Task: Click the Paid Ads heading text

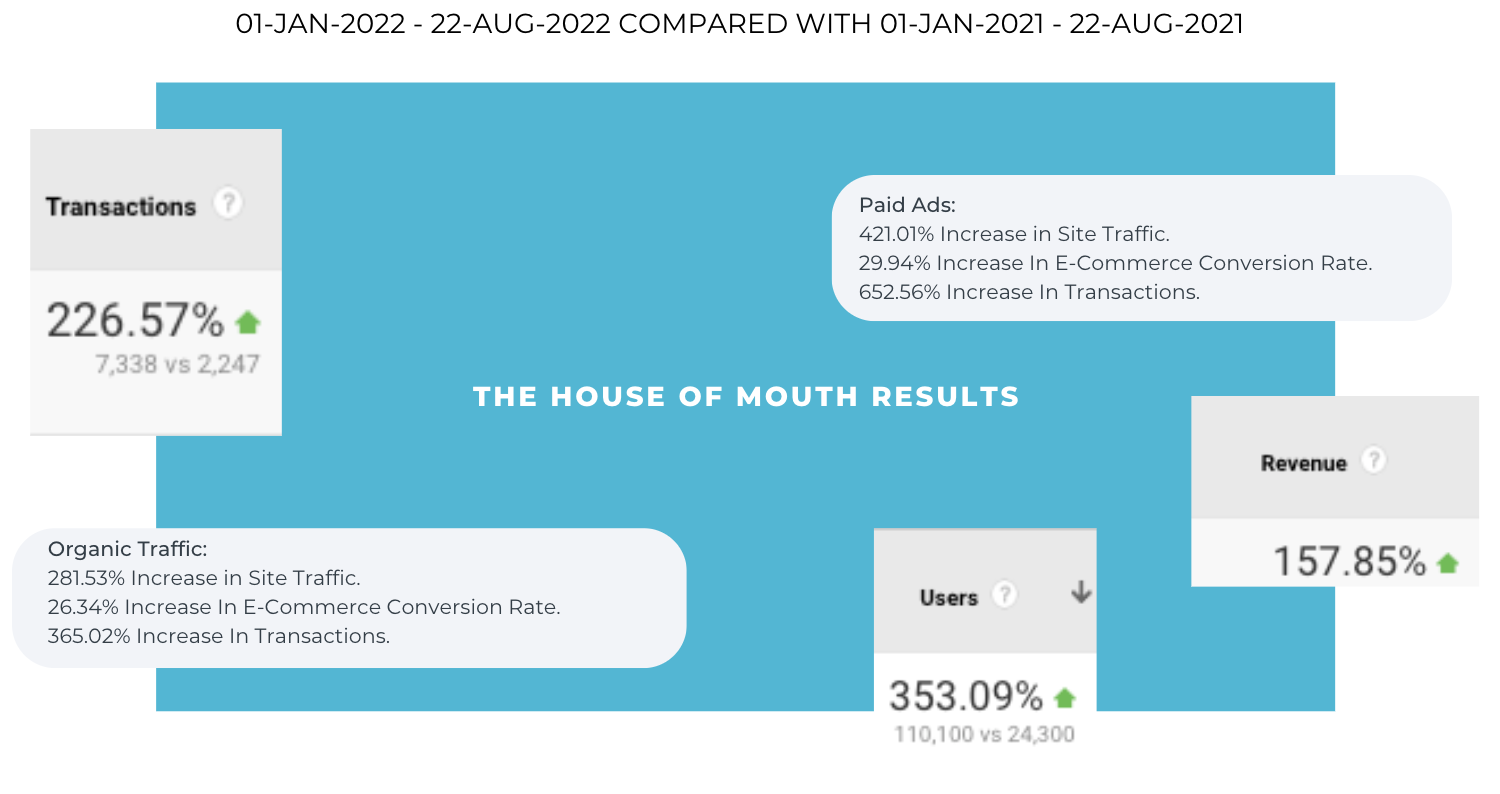Action: (x=907, y=205)
